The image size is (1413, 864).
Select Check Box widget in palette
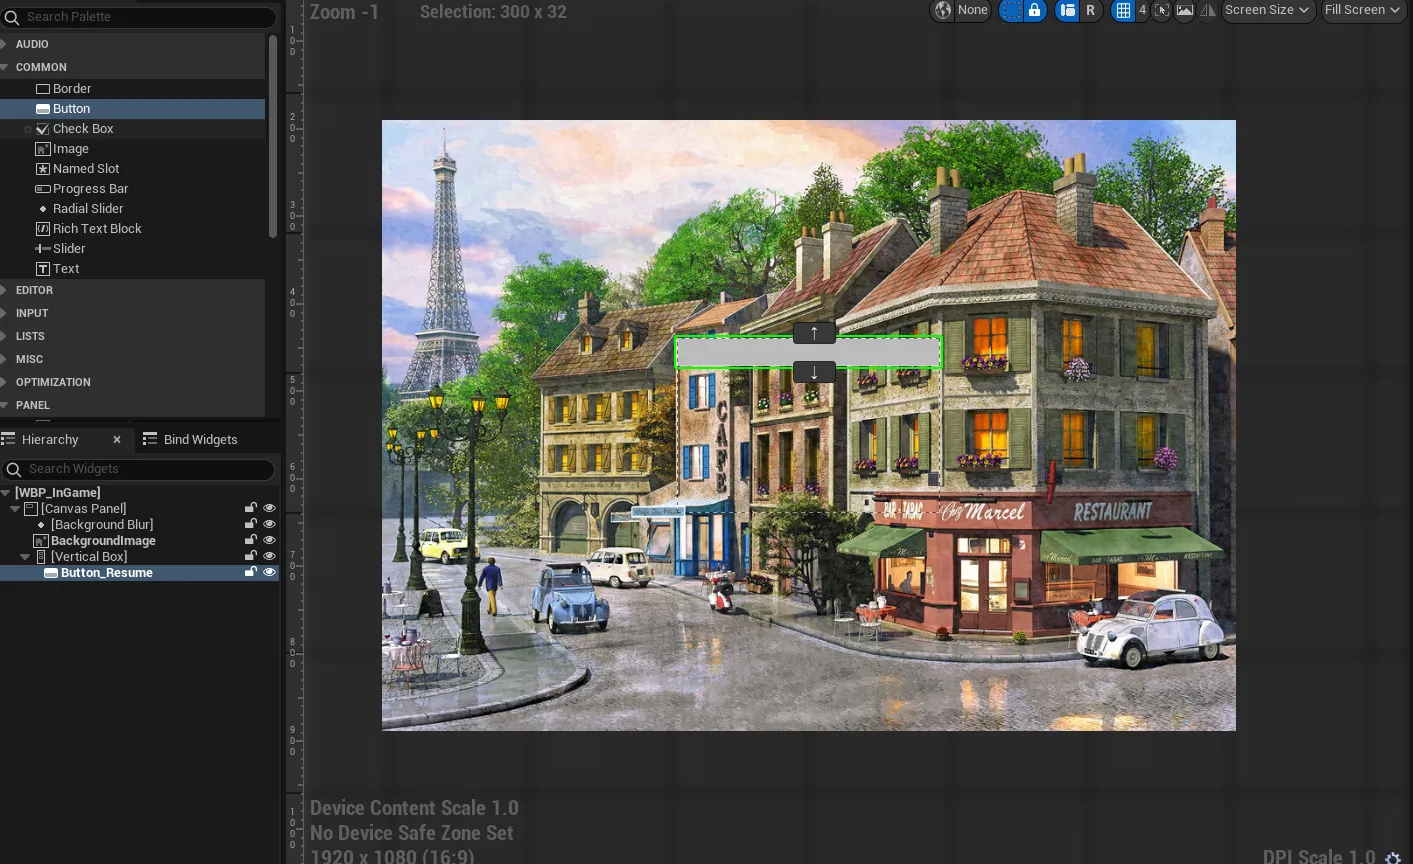pos(133,129)
